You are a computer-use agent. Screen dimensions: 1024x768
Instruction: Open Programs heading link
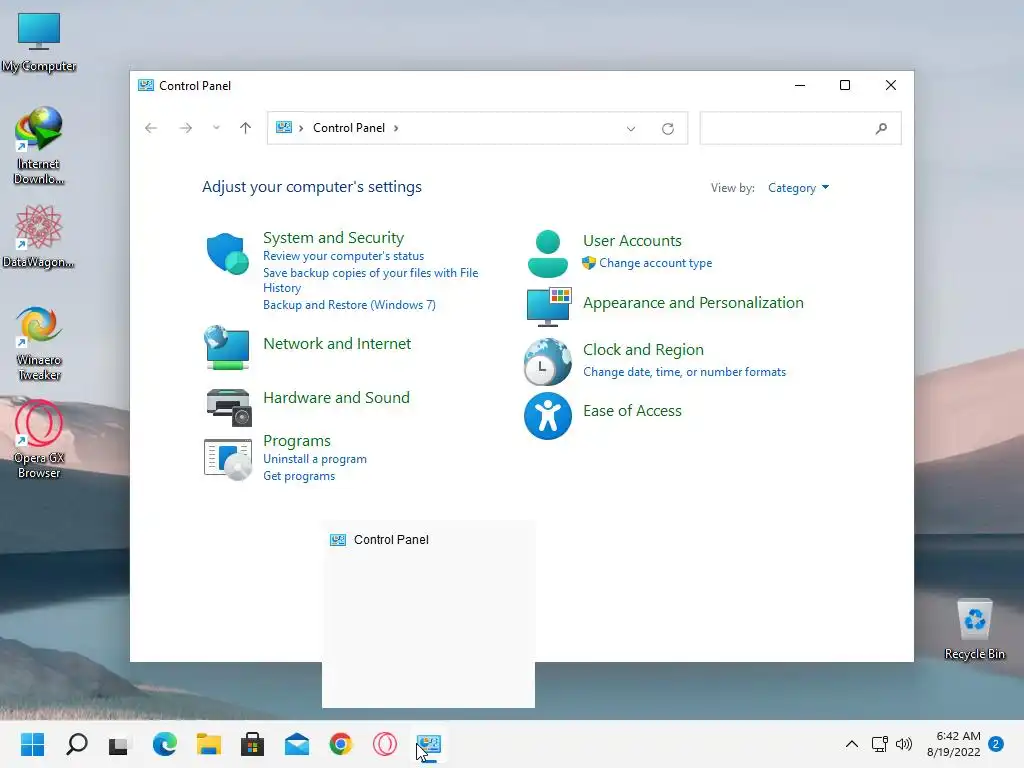[297, 441]
